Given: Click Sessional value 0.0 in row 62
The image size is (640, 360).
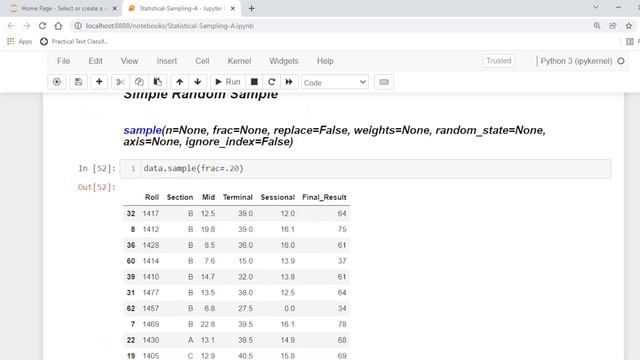Looking at the screenshot, I should (x=289, y=308).
